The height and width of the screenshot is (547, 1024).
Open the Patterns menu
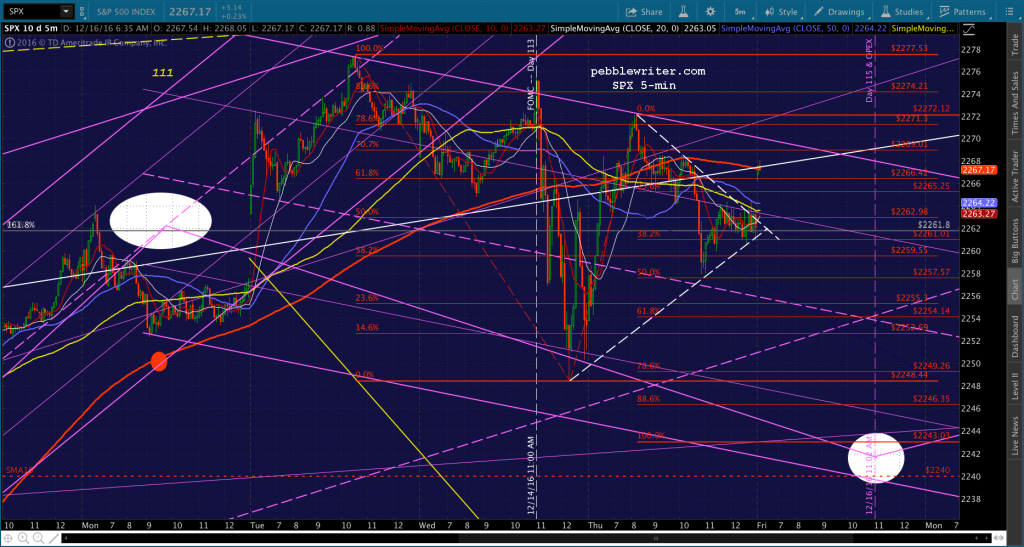962,12
